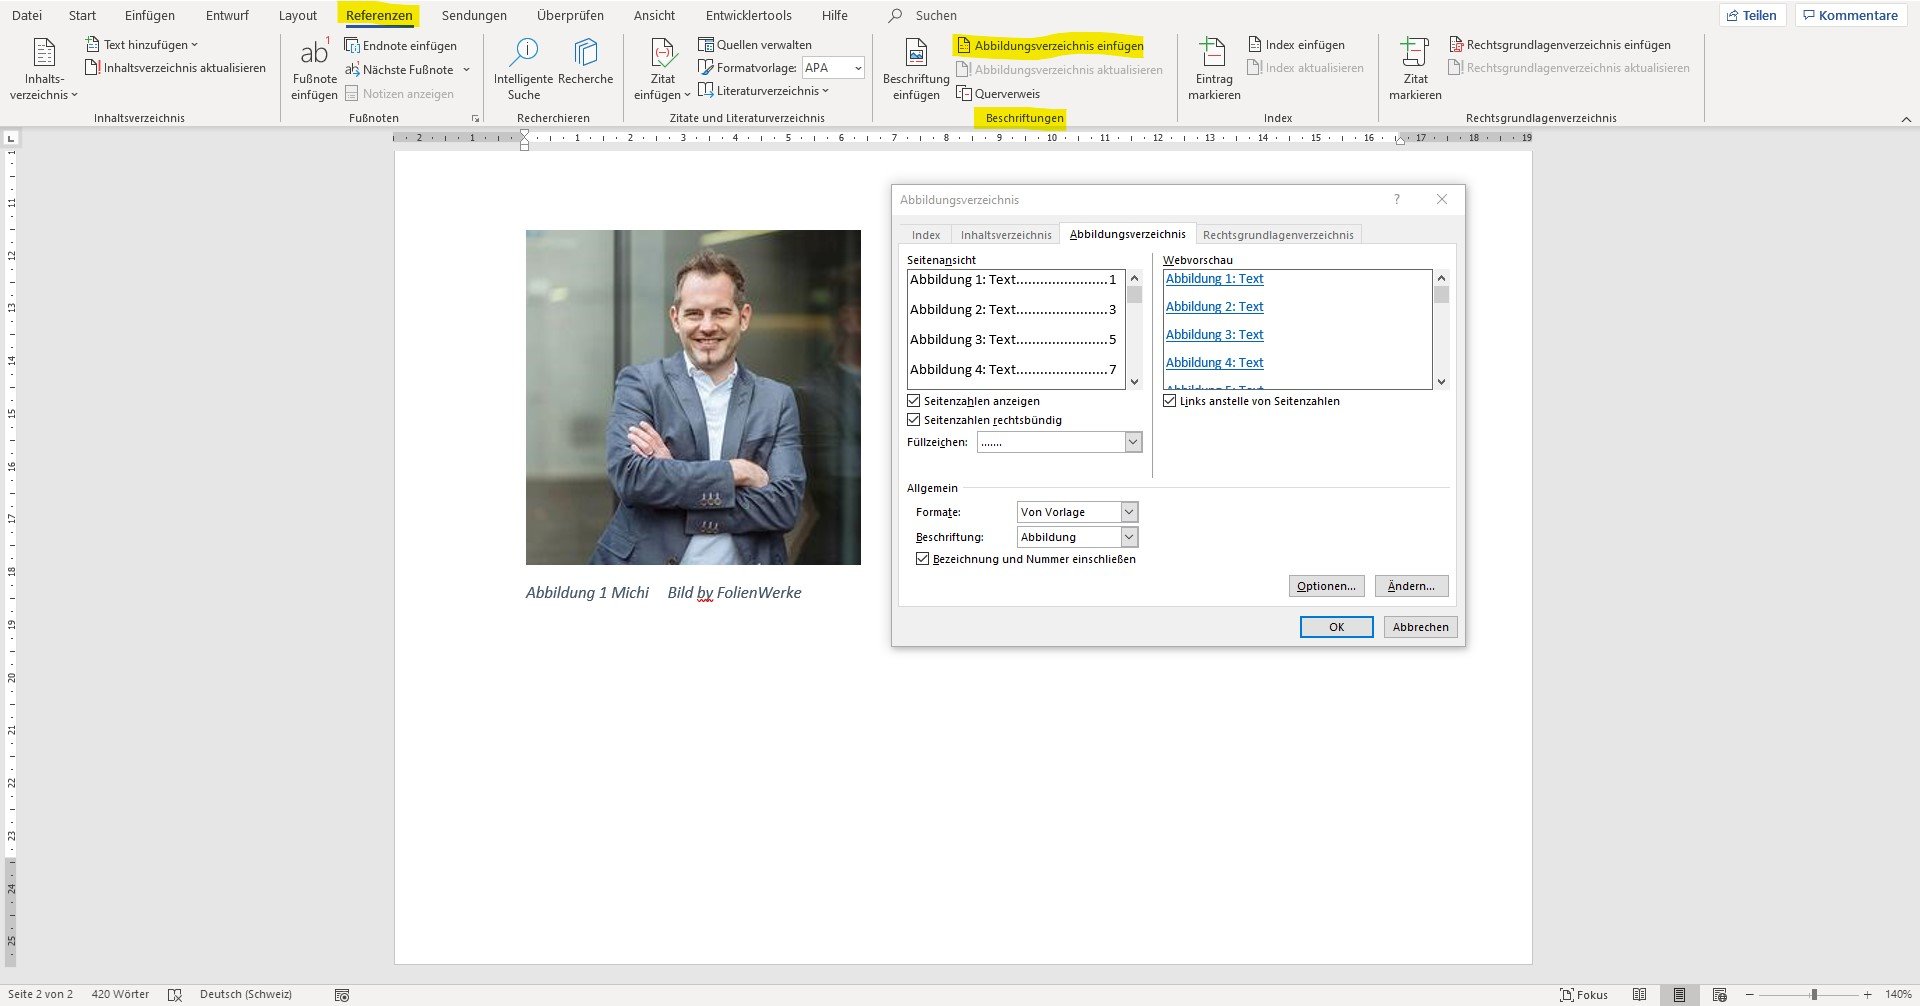Click zoom out minus button
The height and width of the screenshot is (1006, 1920).
point(1749,995)
